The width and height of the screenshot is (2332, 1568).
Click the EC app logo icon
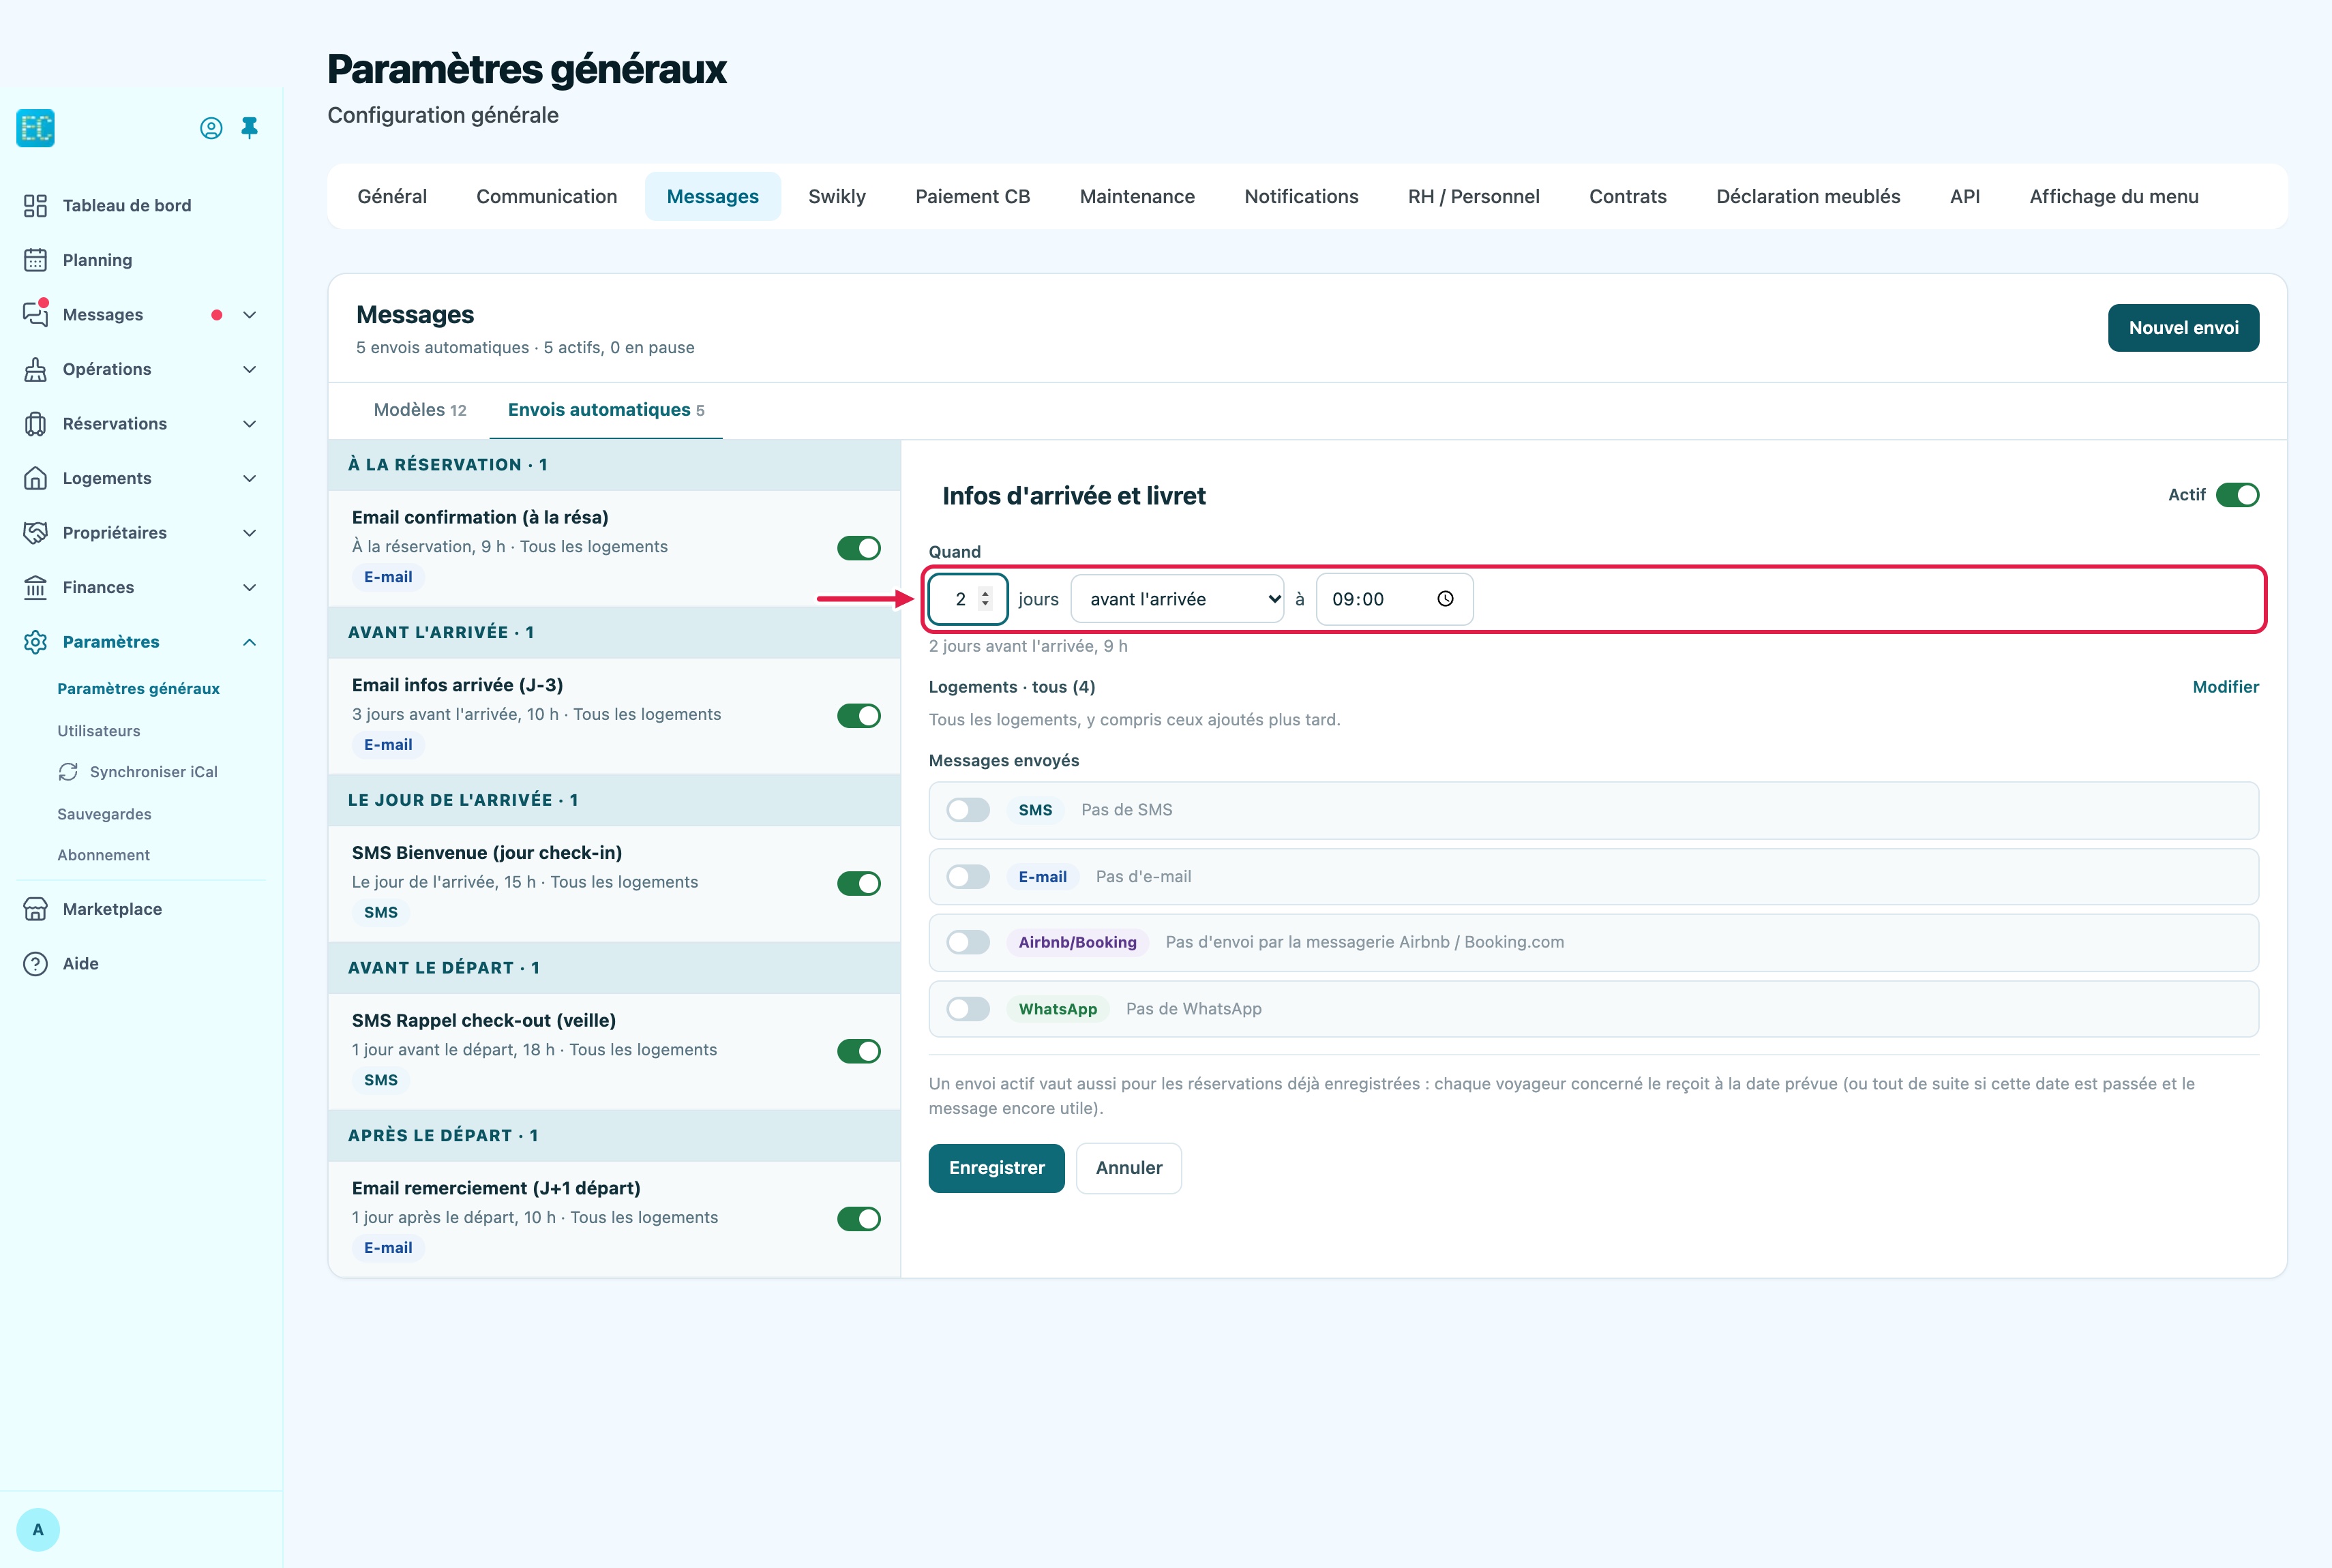[x=35, y=128]
